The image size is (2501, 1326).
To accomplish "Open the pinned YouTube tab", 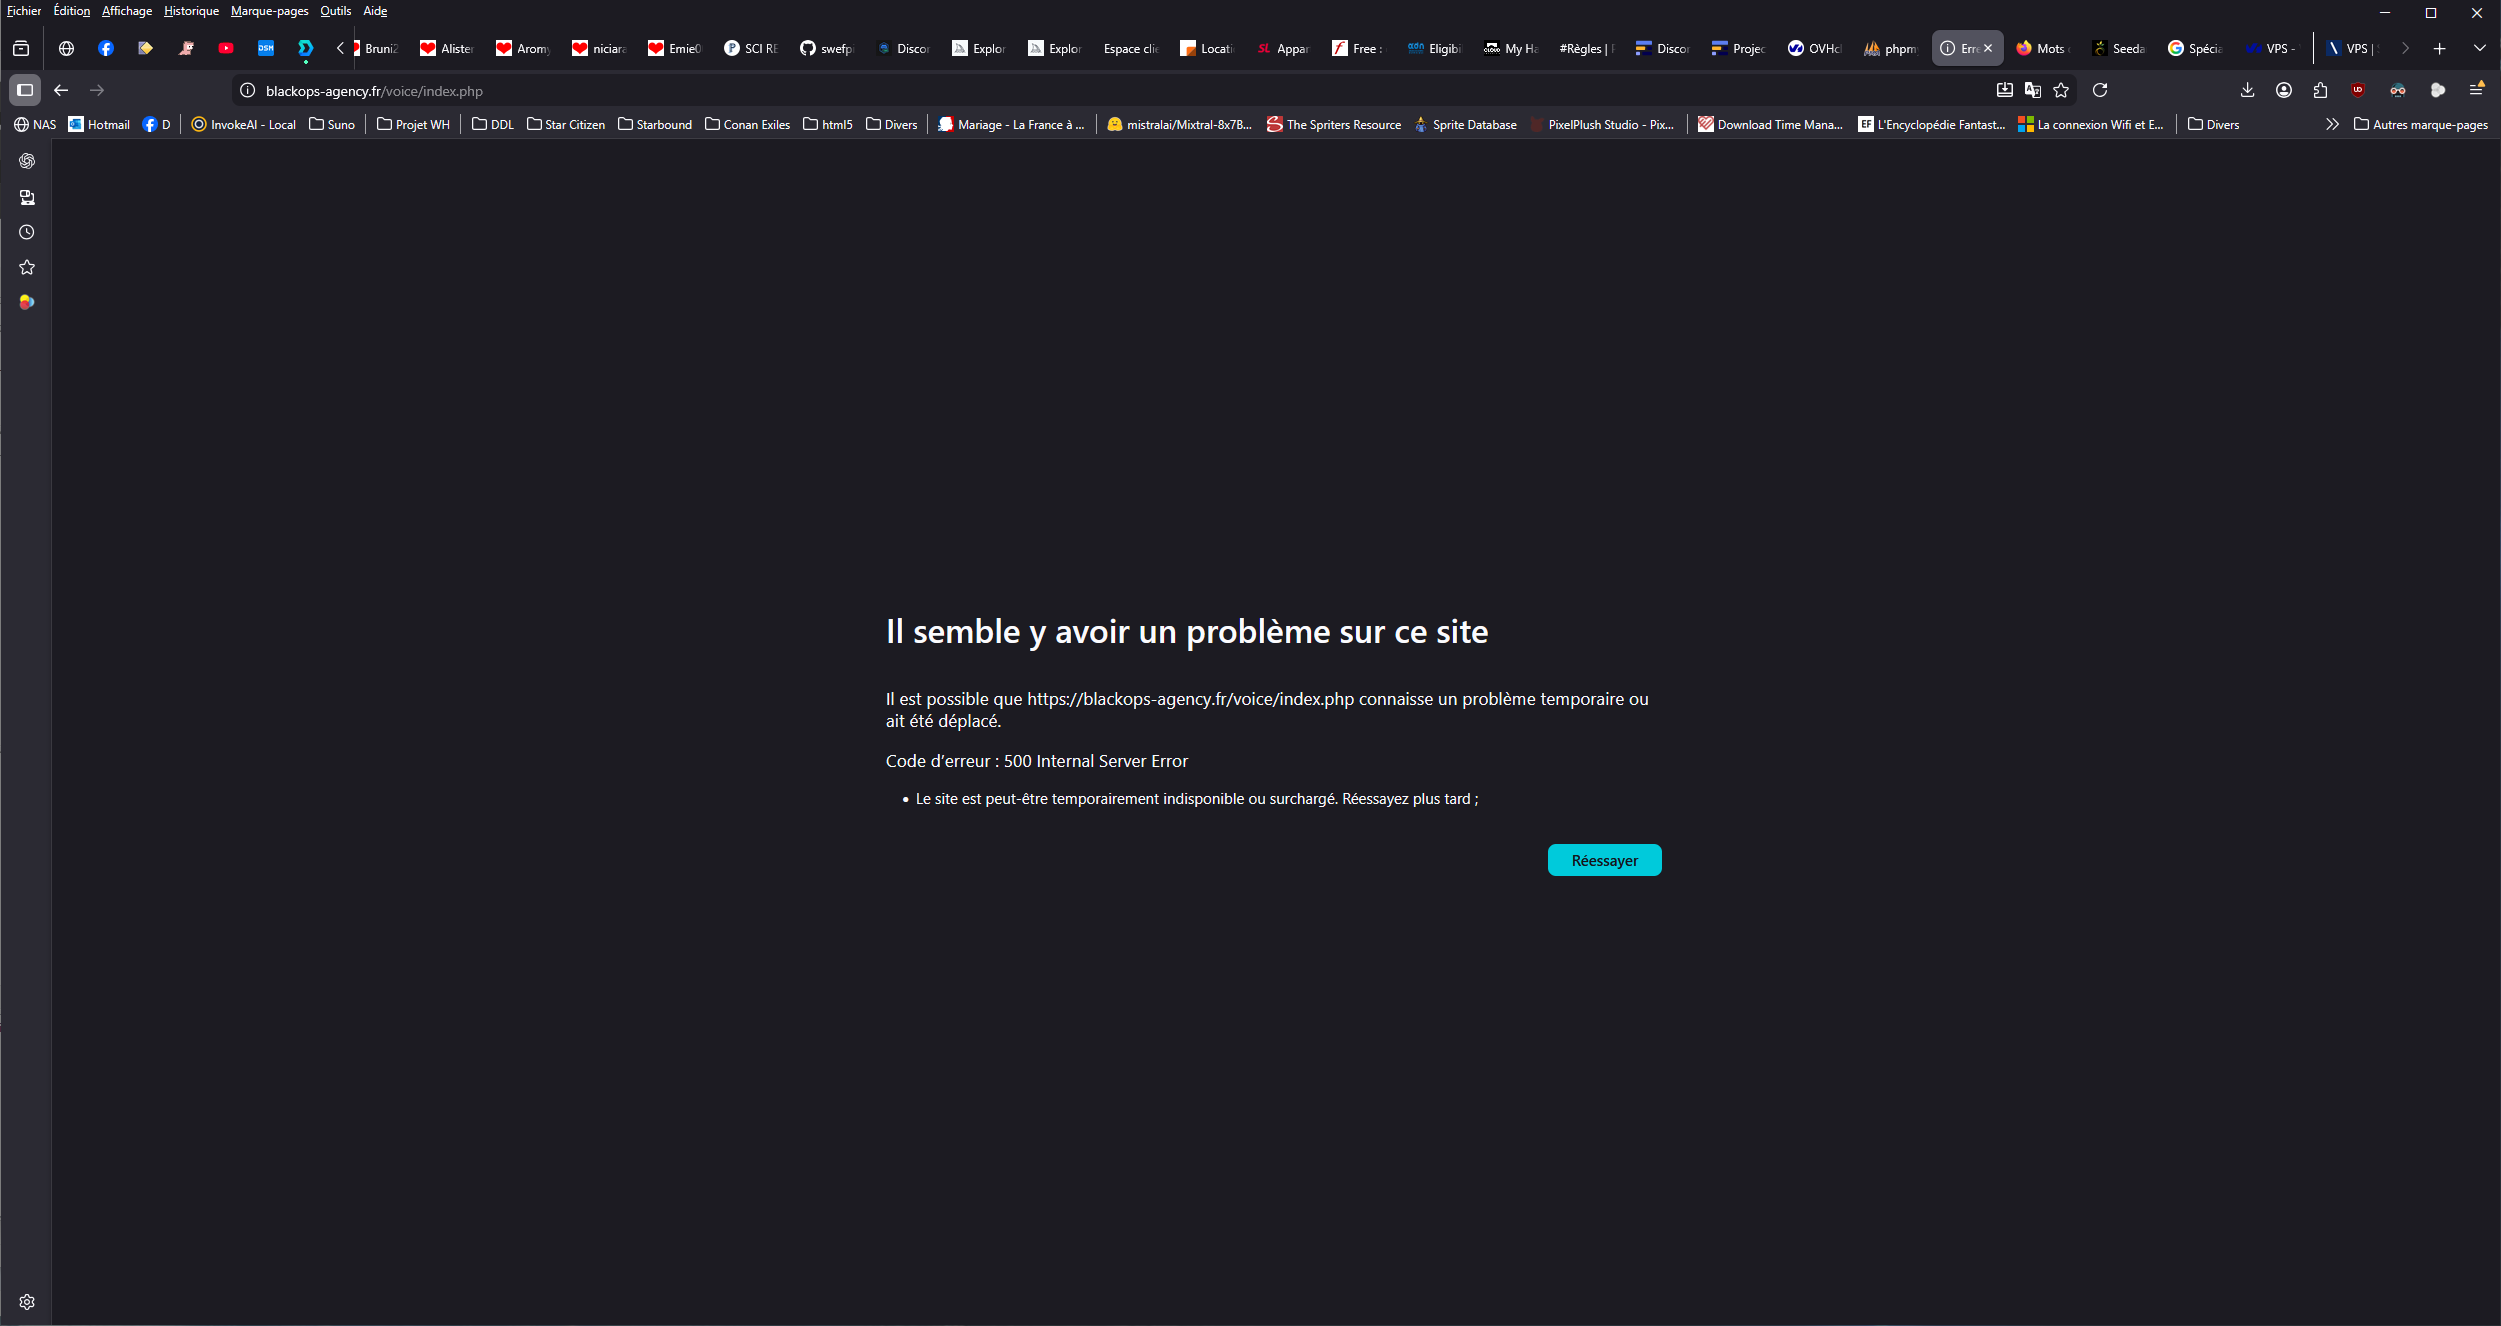I will pos(226,48).
